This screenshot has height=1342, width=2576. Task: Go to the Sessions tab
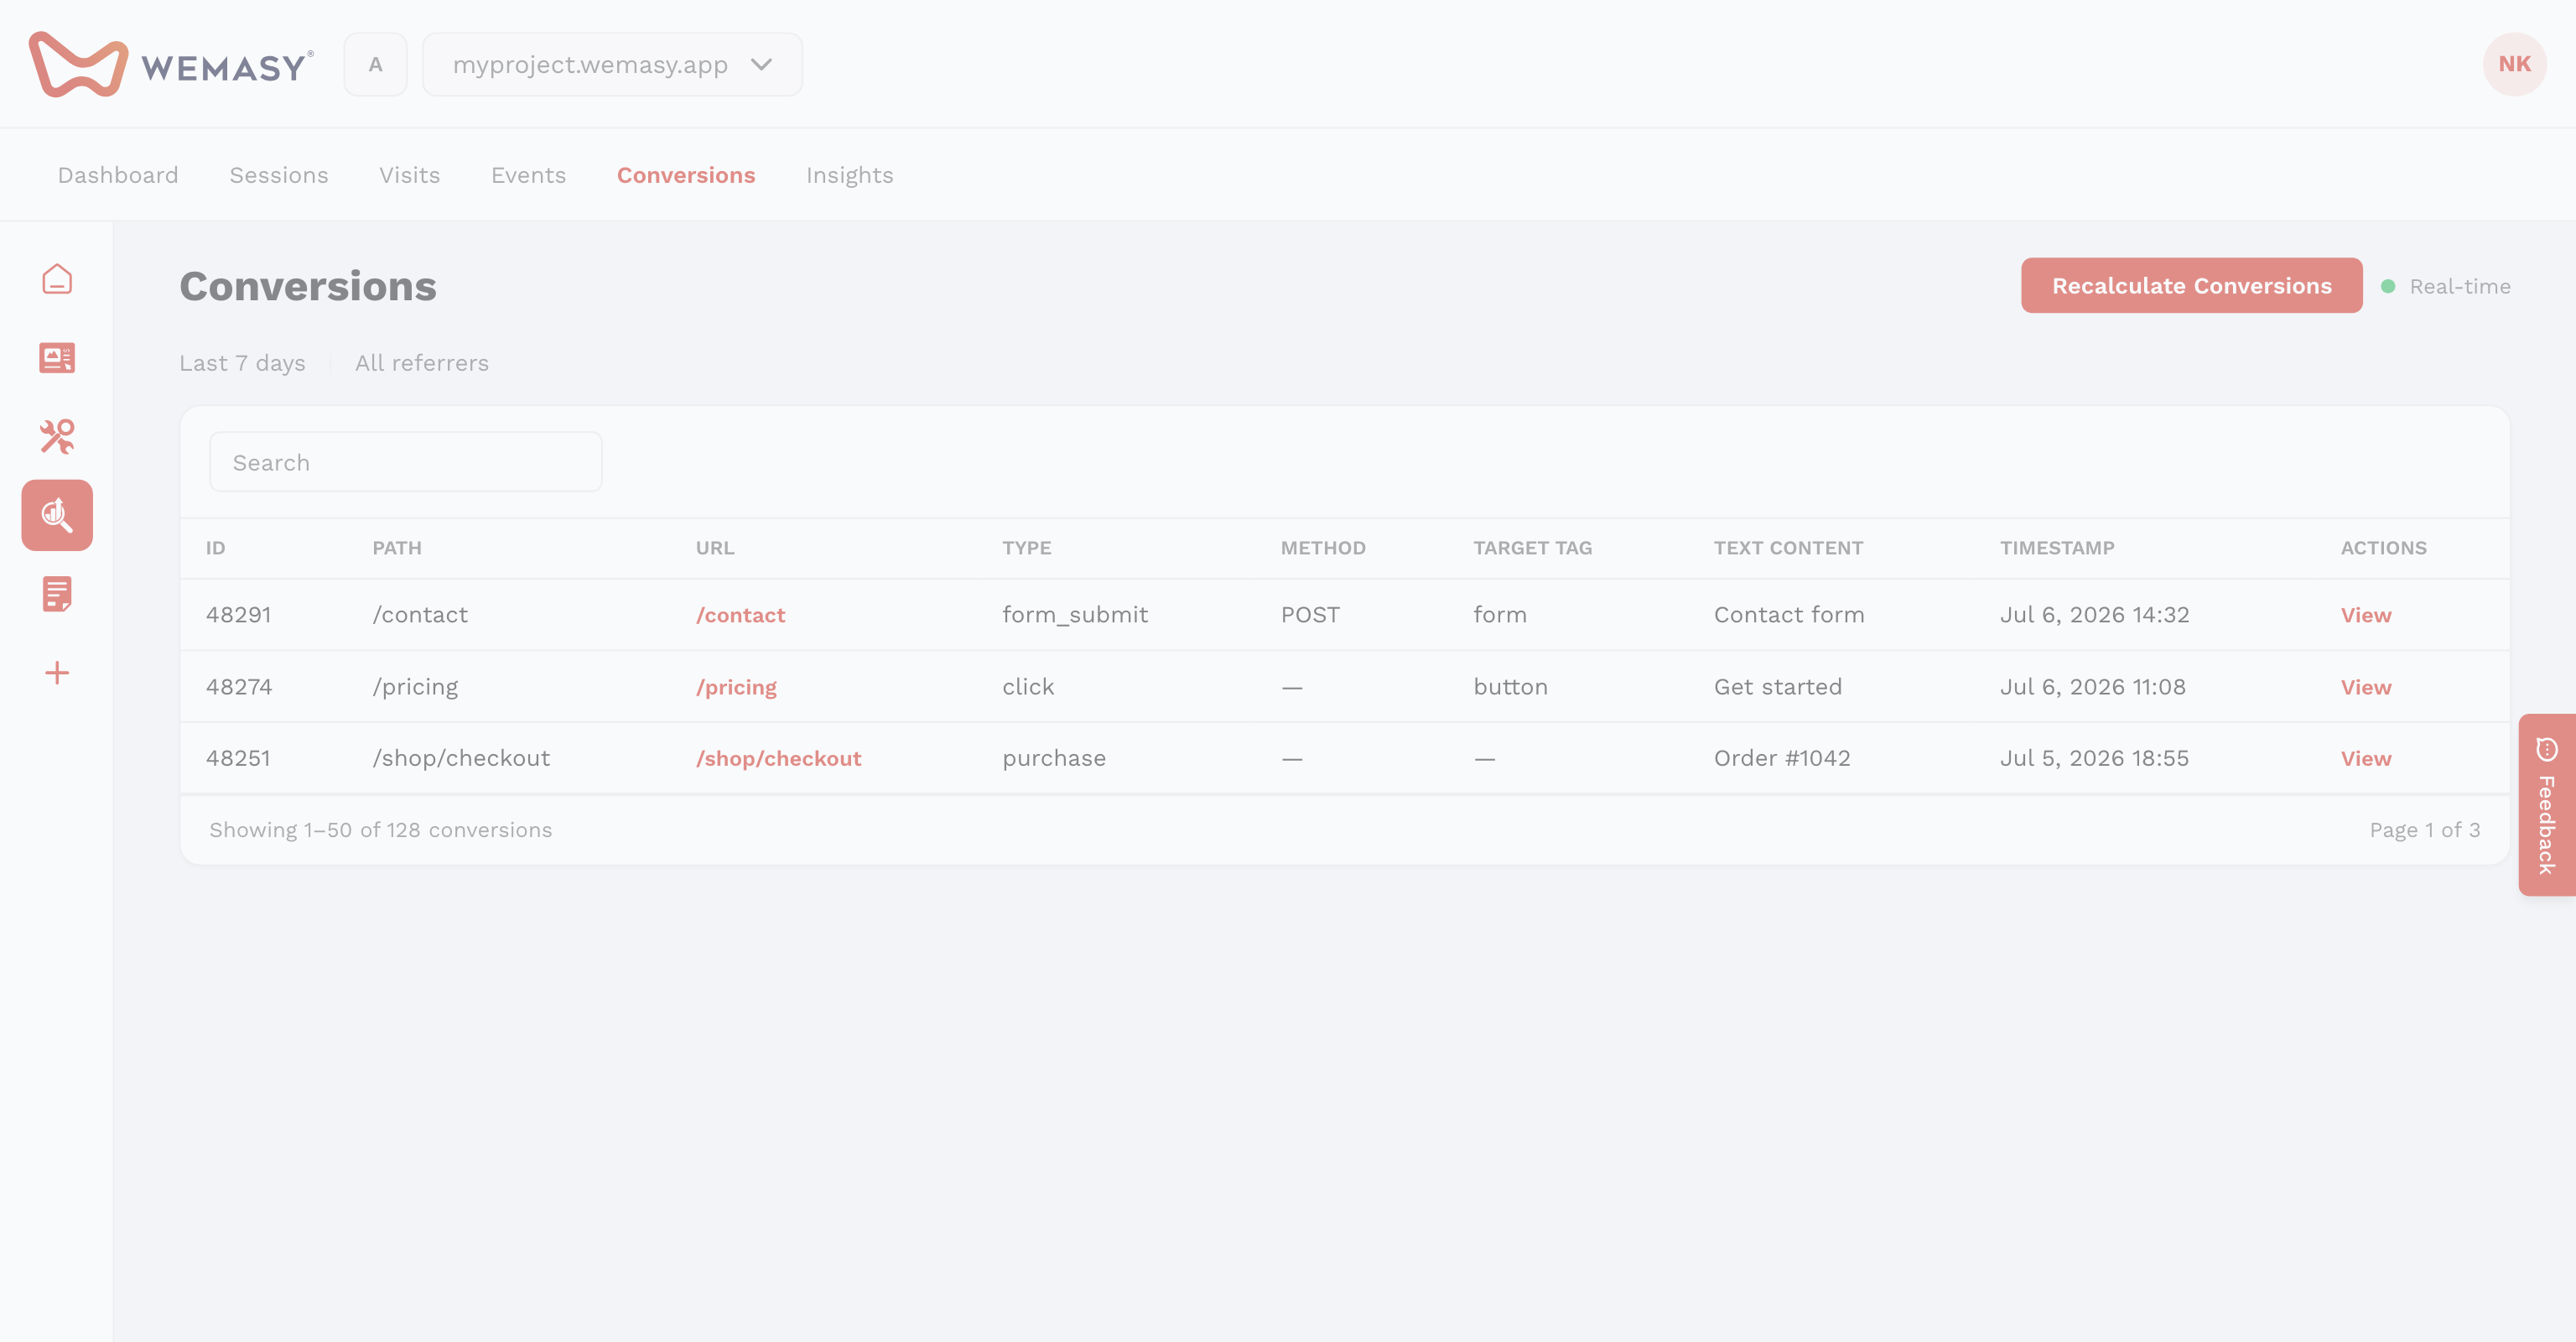coord(279,175)
